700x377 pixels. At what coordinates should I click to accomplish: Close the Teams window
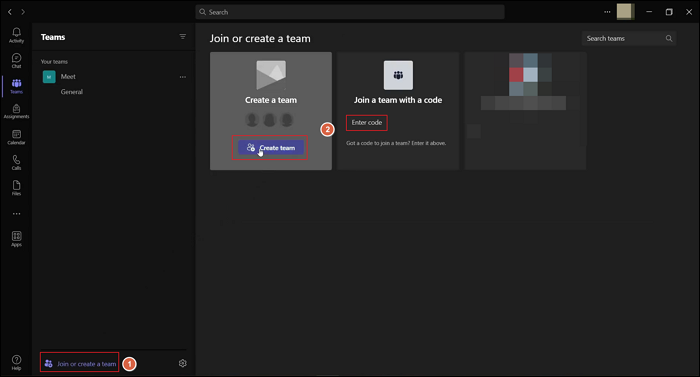pyautogui.click(x=689, y=12)
